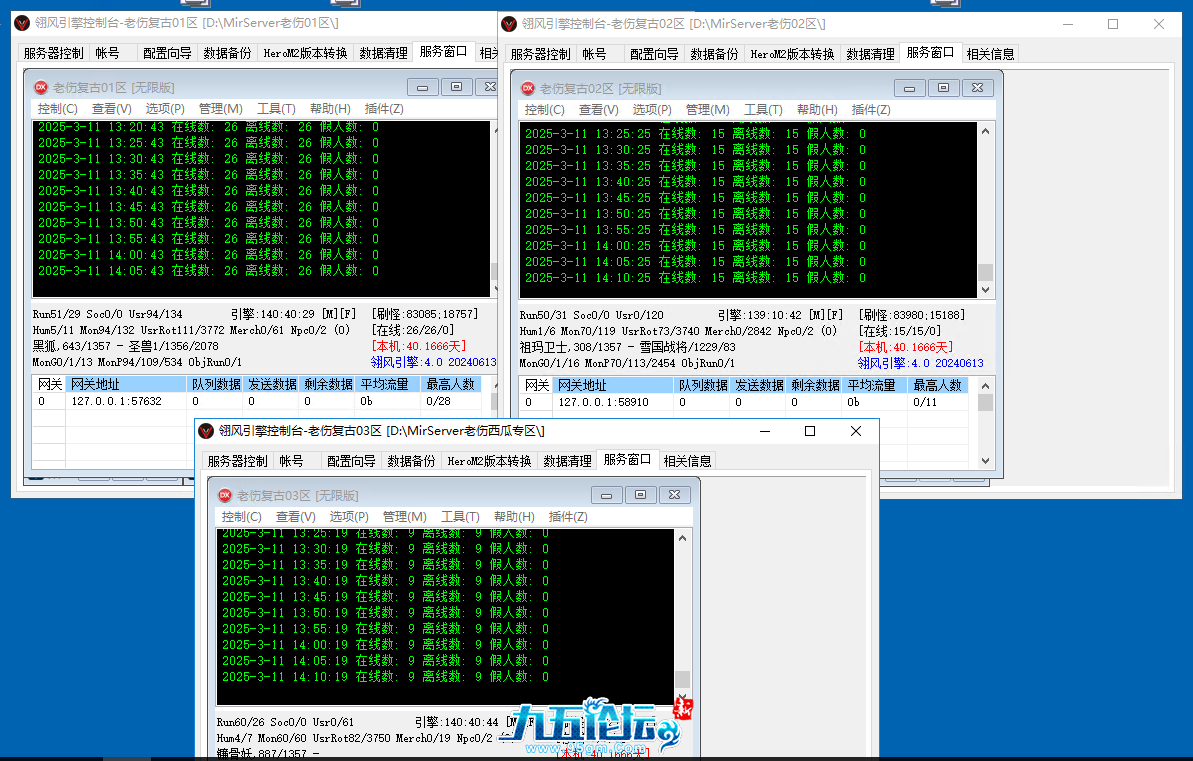Screen dimensions: 1193x761
Task: Open 数据清理 tab in 03区 window
Action: pyautogui.click(x=568, y=461)
